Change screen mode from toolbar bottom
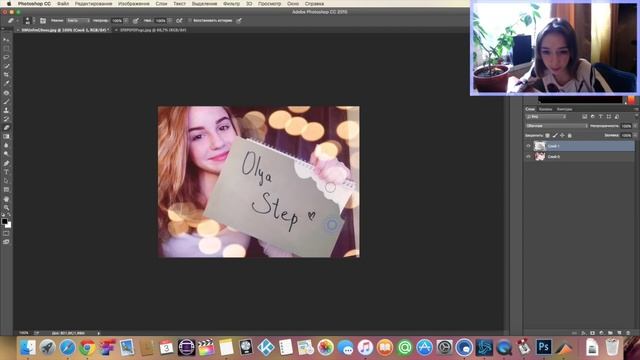 [x=6, y=242]
